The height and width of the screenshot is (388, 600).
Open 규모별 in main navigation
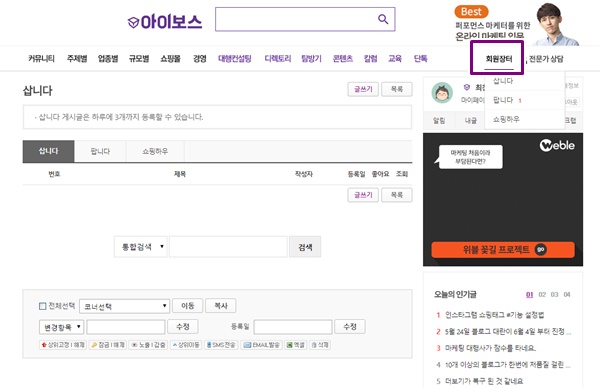coord(139,59)
